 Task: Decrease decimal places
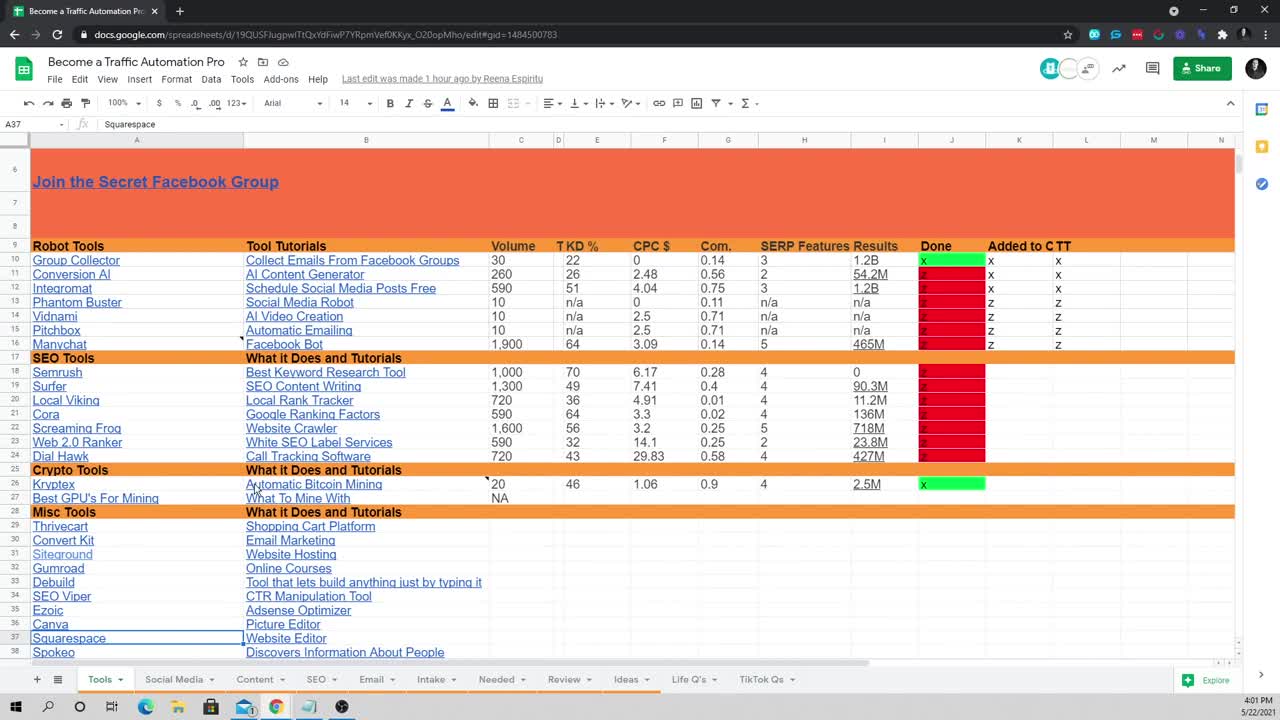click(x=195, y=103)
